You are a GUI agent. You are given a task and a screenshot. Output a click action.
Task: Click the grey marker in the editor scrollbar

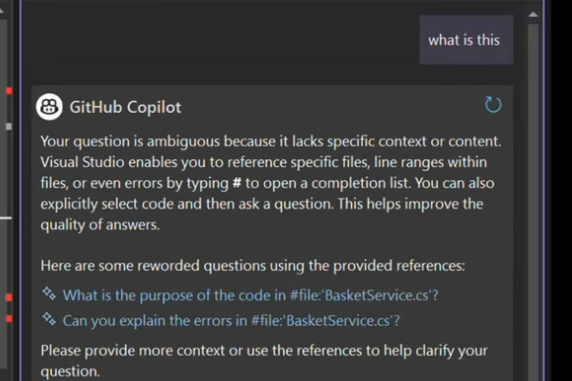tap(9, 126)
